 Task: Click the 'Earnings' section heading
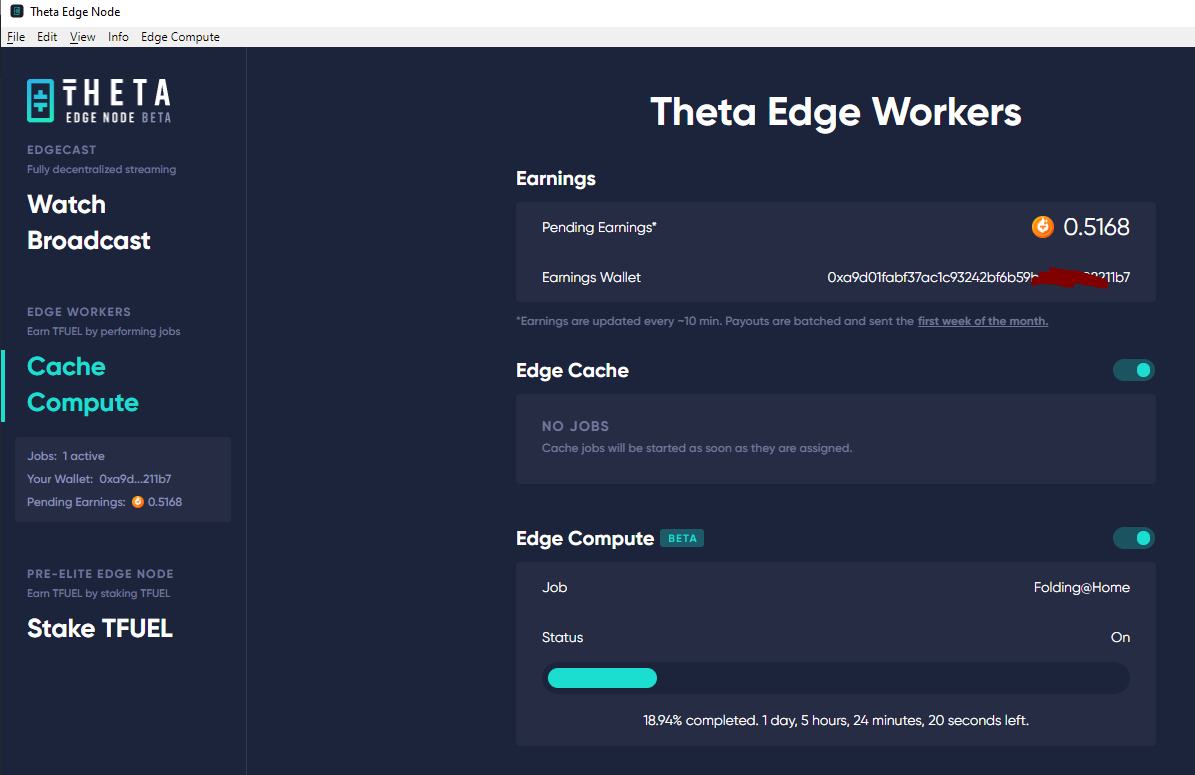click(x=556, y=178)
